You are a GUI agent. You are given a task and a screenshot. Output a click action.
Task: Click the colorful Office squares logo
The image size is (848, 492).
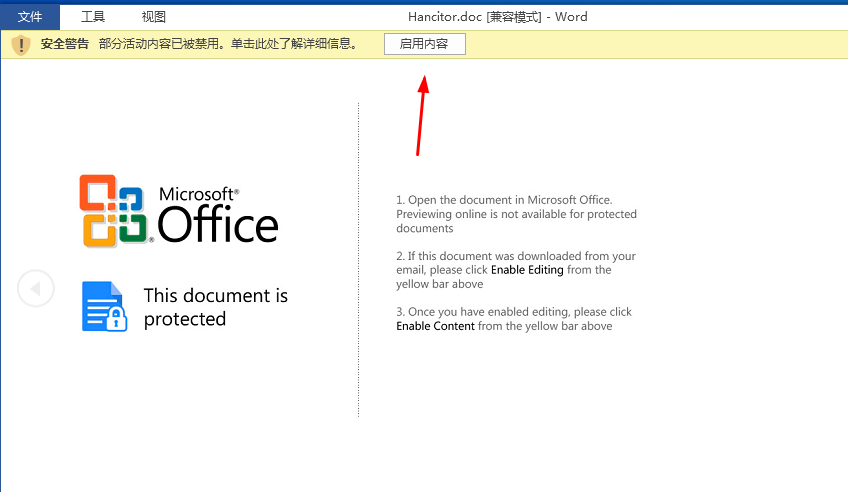click(114, 211)
